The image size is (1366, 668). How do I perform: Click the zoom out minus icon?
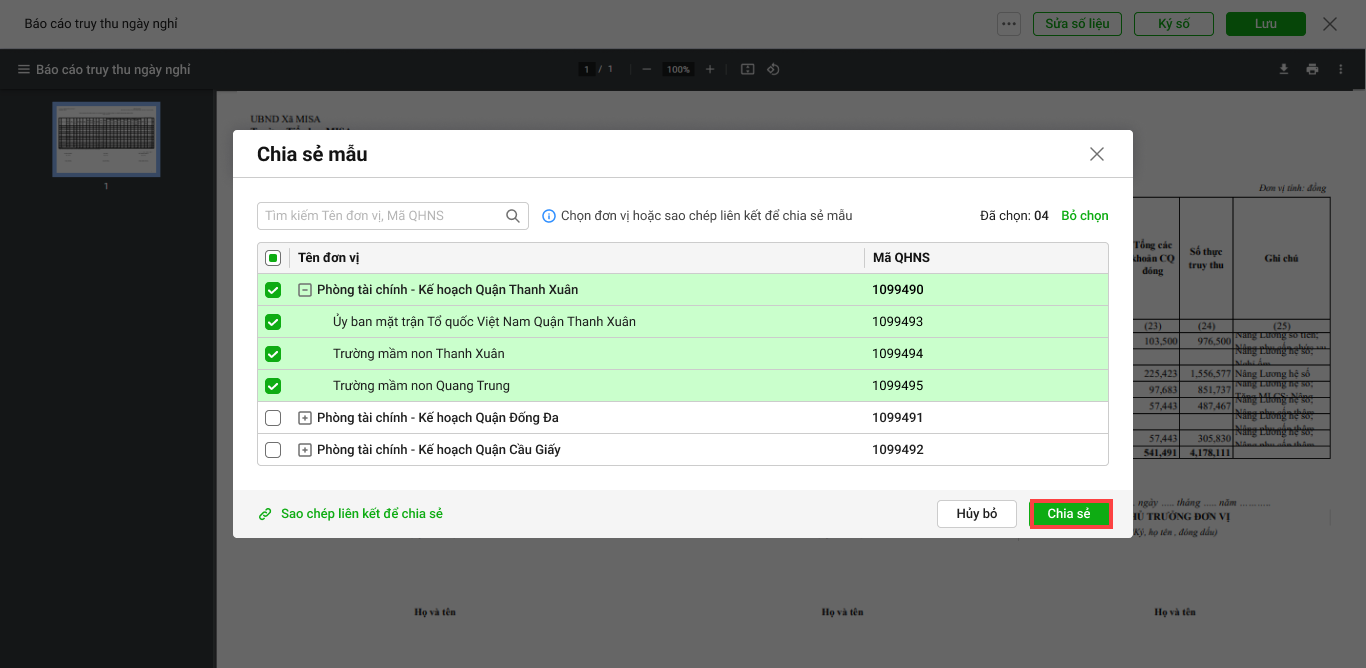647,69
